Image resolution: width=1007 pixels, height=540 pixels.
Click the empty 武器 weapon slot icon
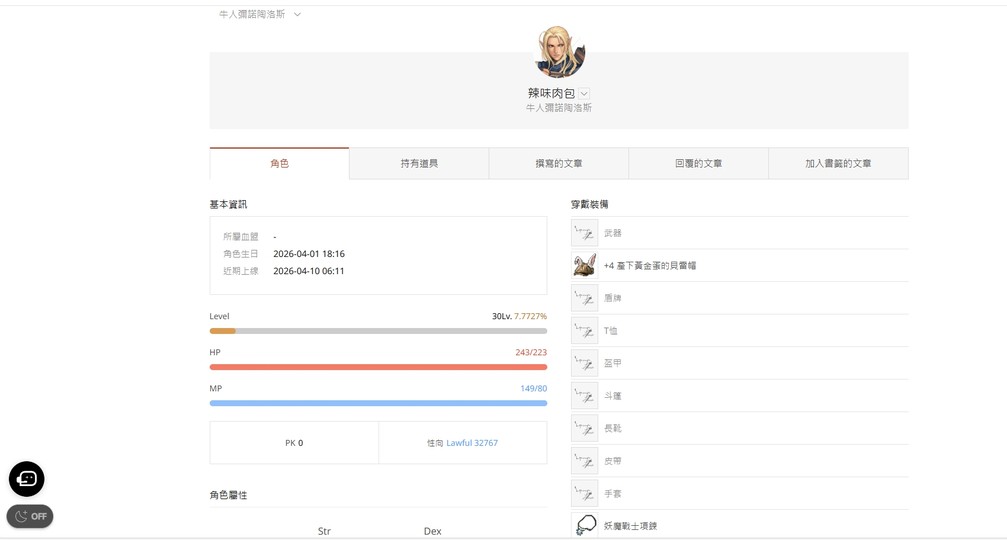[x=584, y=233]
